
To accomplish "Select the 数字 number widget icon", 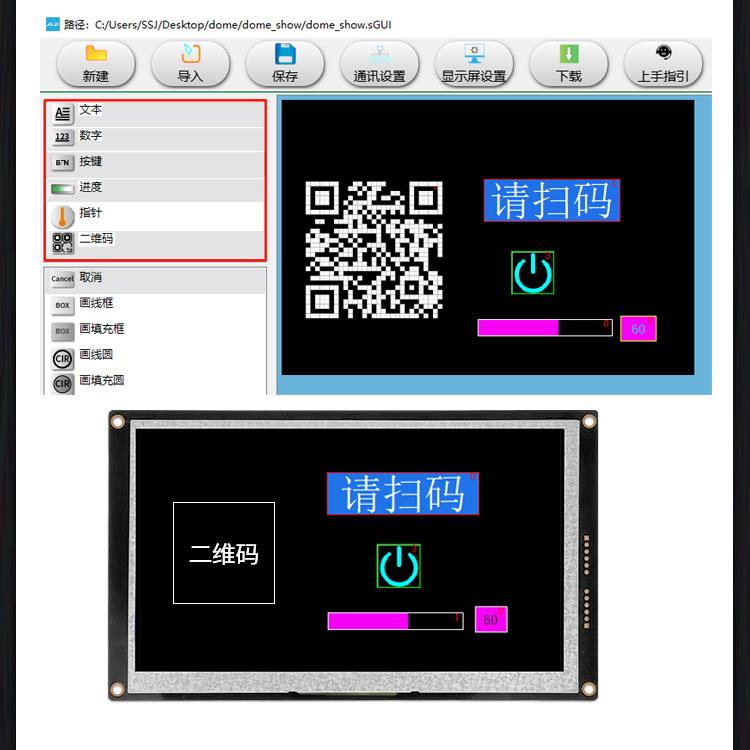I will tap(63, 137).
